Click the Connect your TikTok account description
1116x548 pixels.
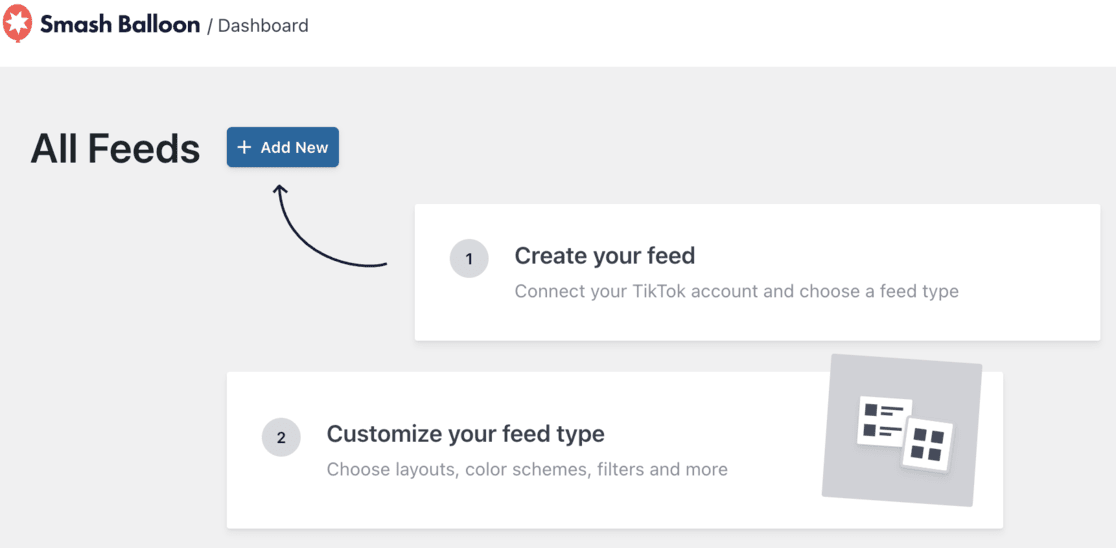[736, 292]
